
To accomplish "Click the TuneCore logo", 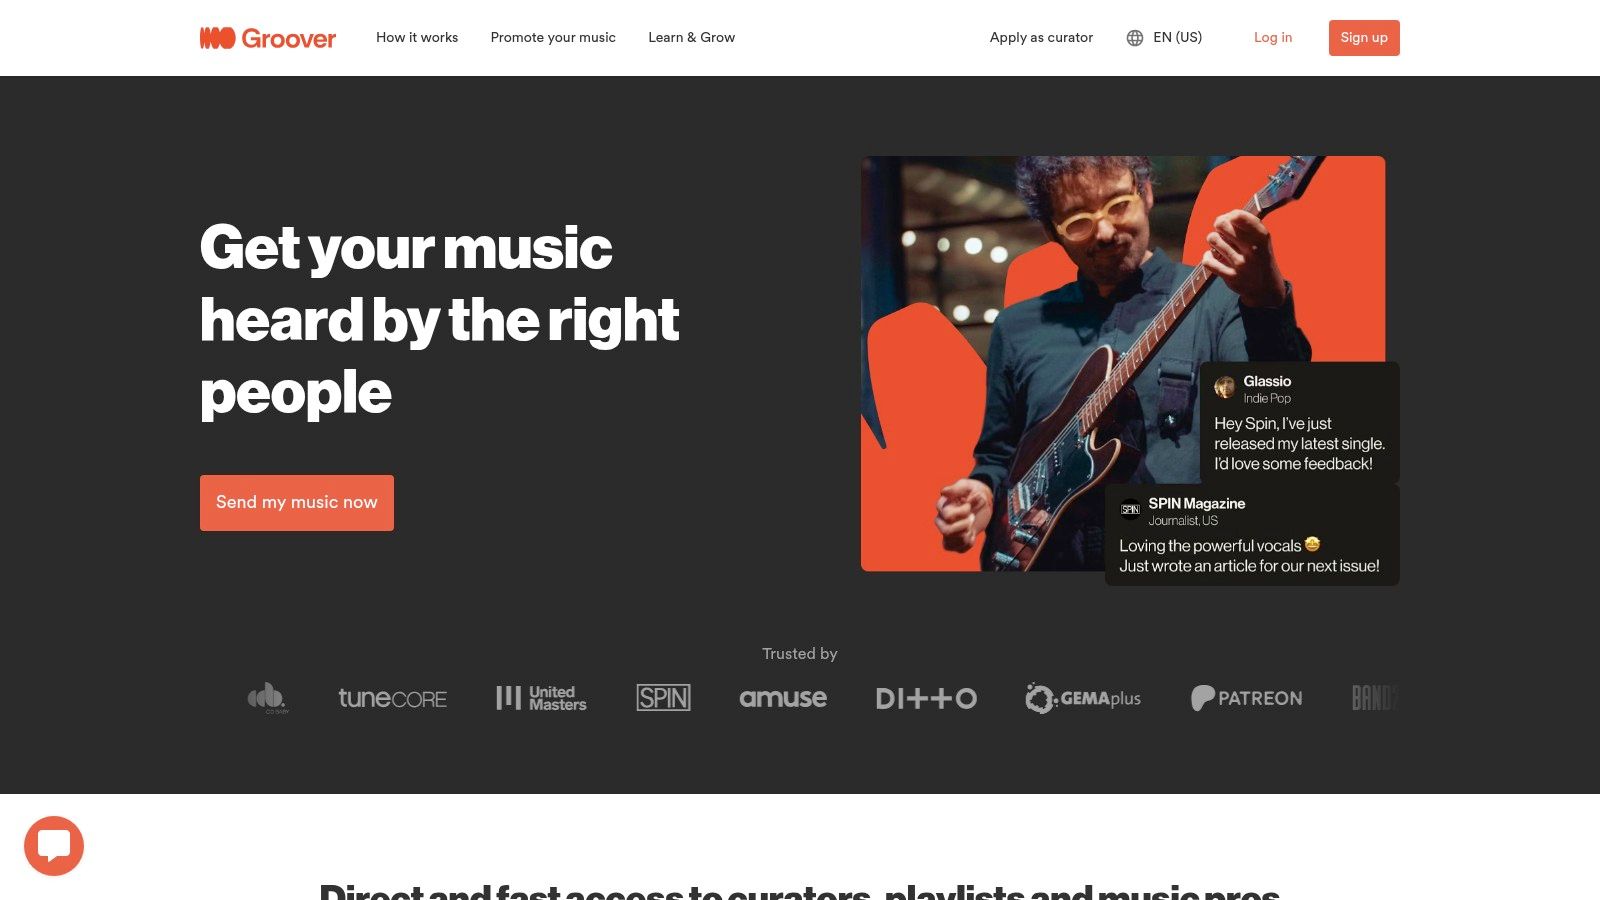I will coord(392,698).
